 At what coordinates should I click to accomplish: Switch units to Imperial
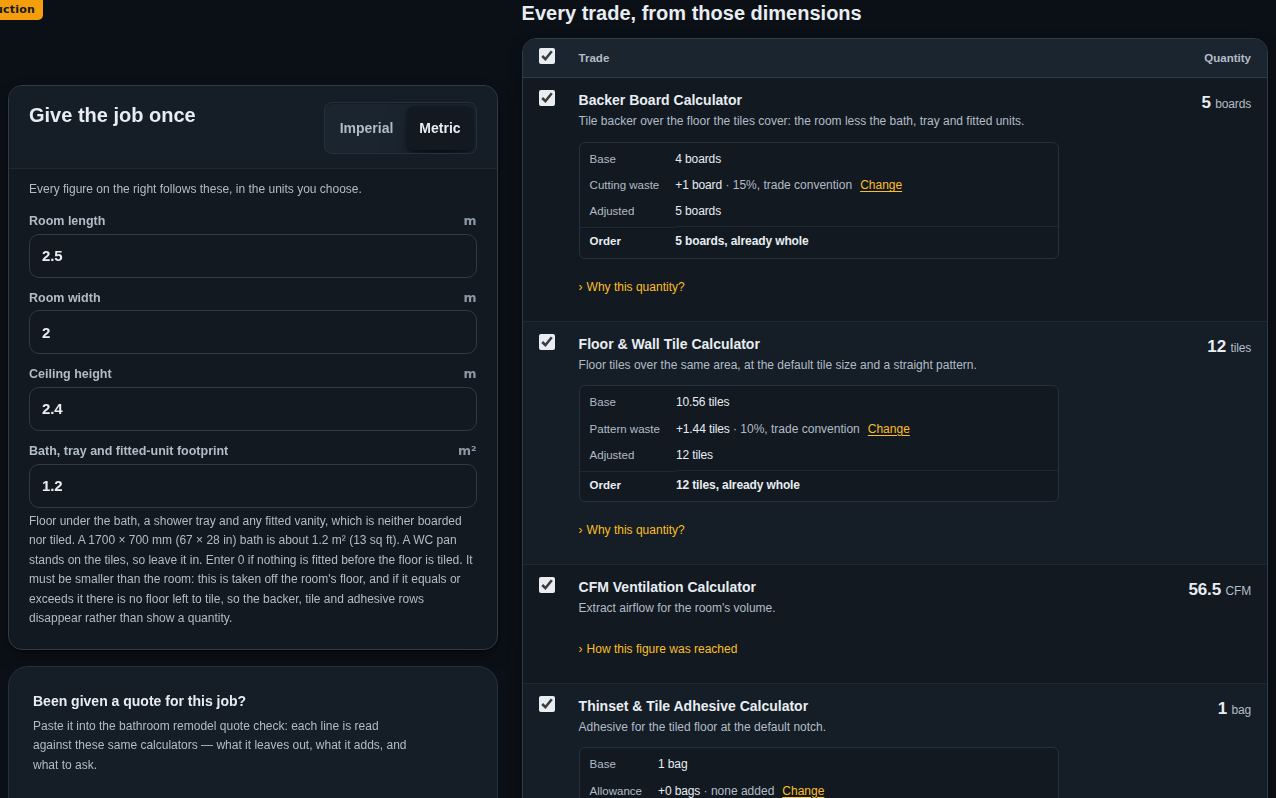[x=366, y=128]
